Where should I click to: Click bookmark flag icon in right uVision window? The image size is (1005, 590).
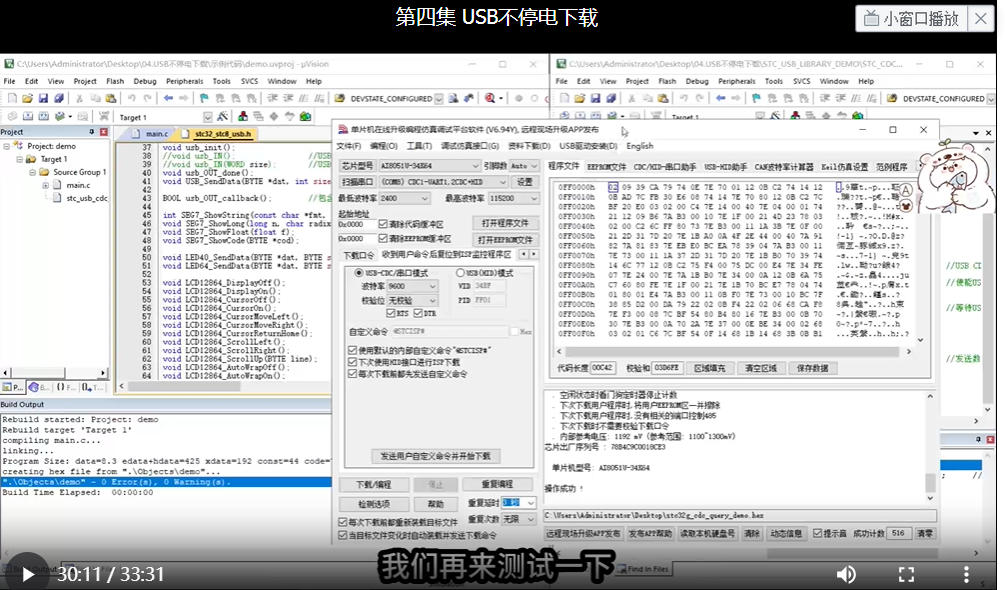pyautogui.click(x=756, y=98)
